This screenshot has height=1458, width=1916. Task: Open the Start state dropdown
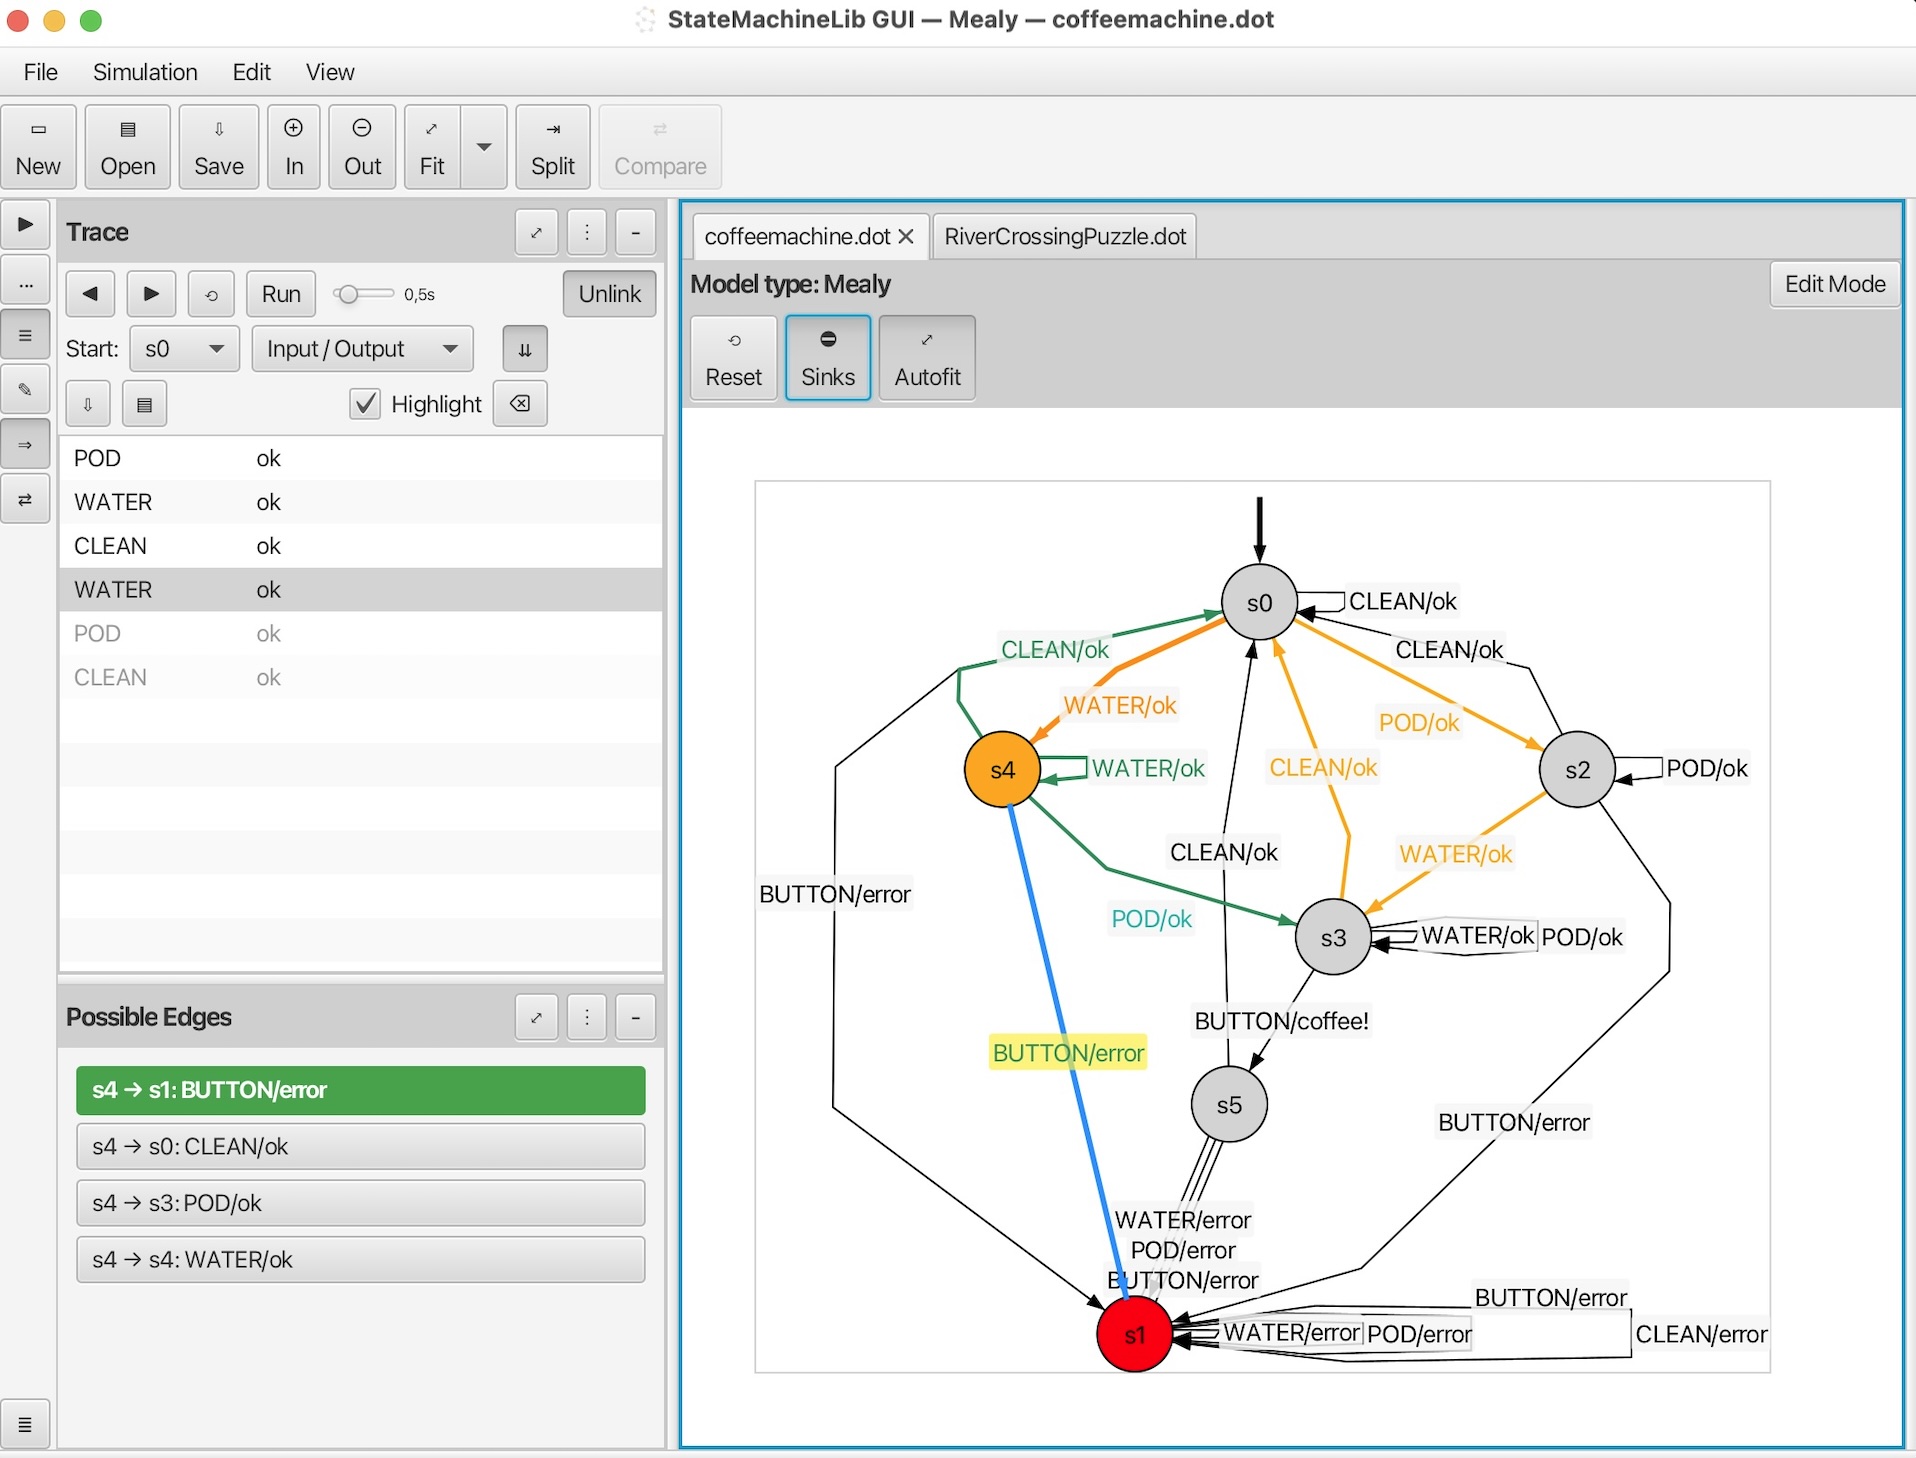click(x=185, y=349)
